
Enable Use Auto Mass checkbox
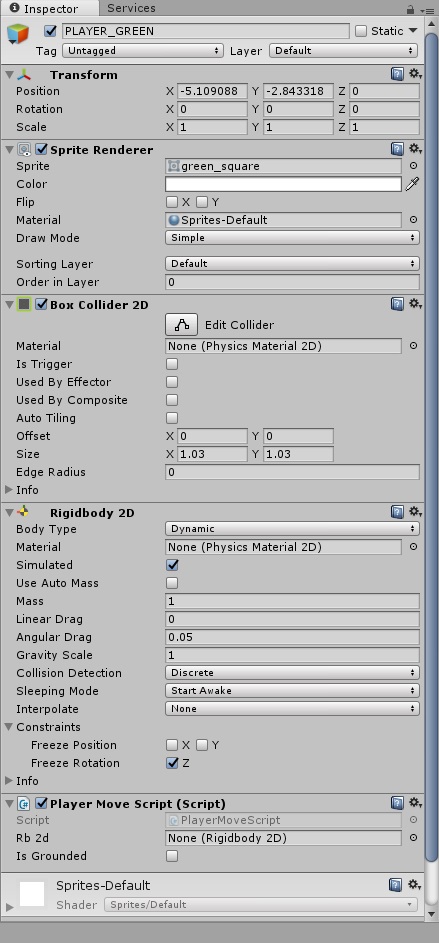[x=172, y=583]
